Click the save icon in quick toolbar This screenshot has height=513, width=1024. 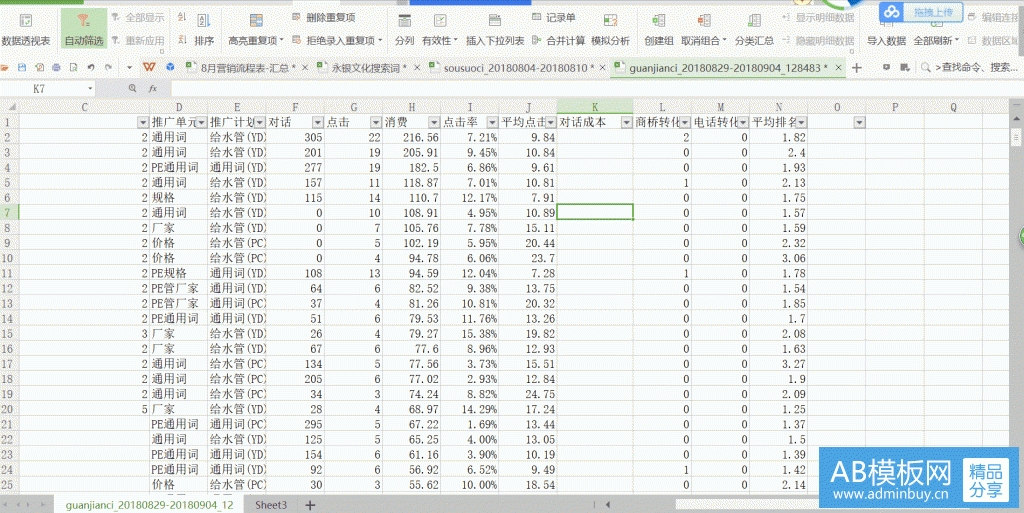[x=22, y=67]
